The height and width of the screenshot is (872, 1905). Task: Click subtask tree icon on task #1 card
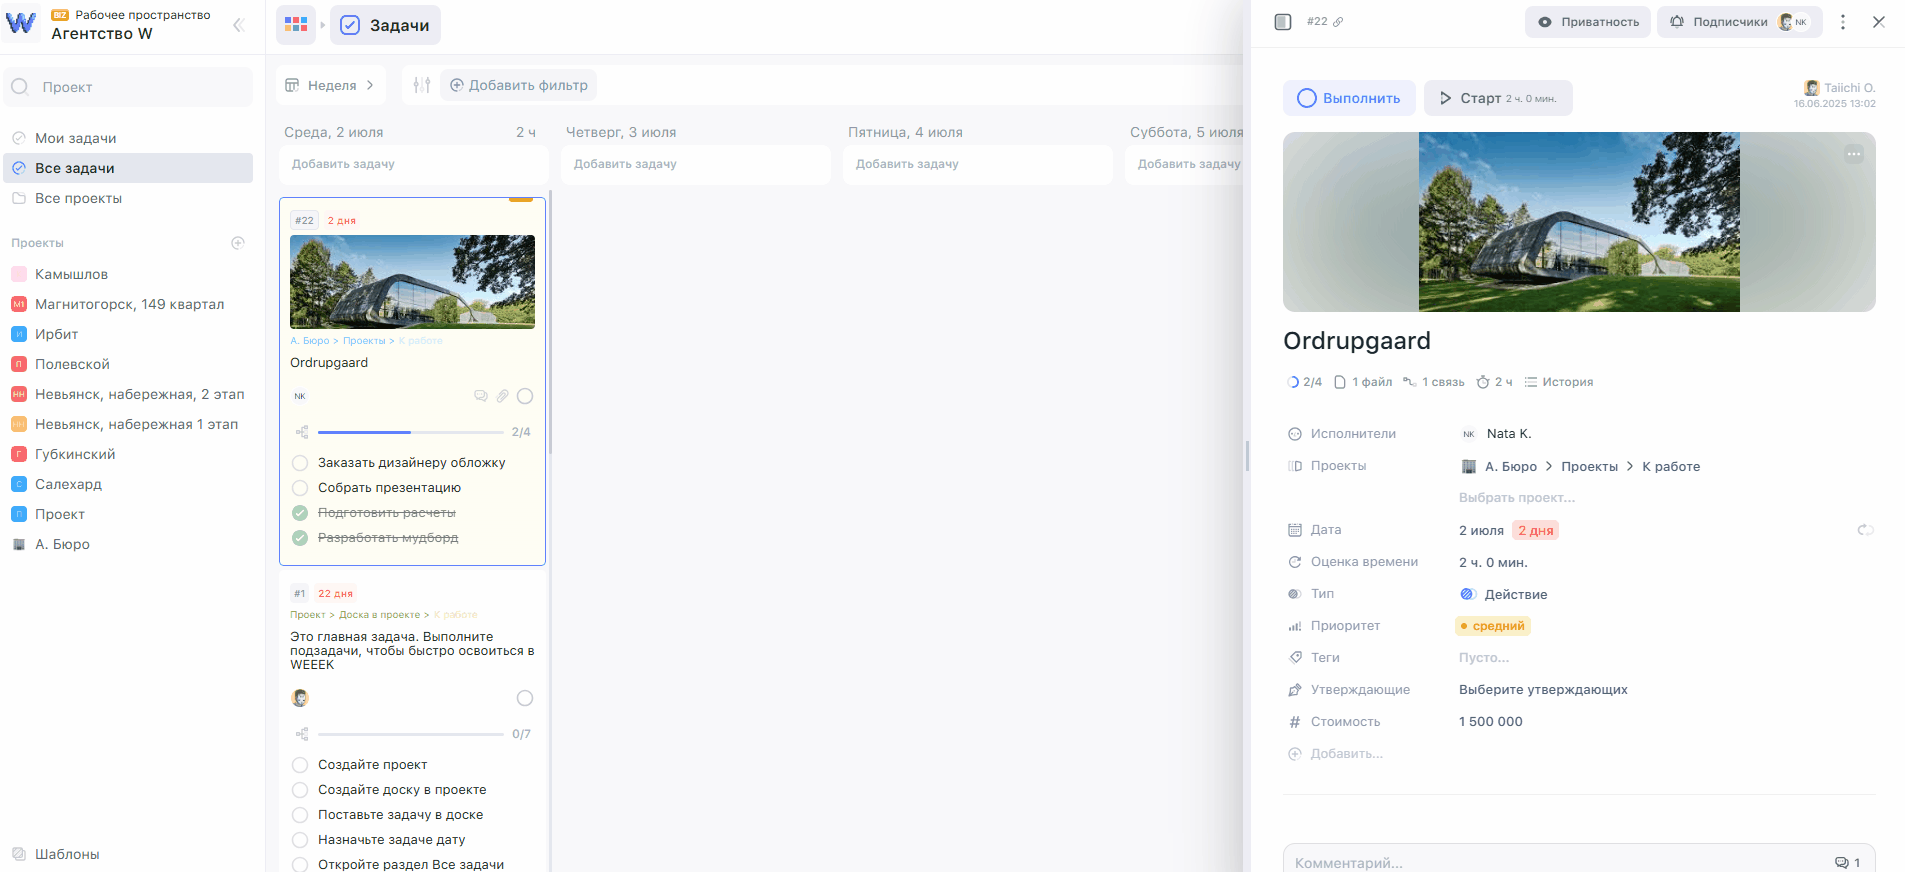pos(302,734)
